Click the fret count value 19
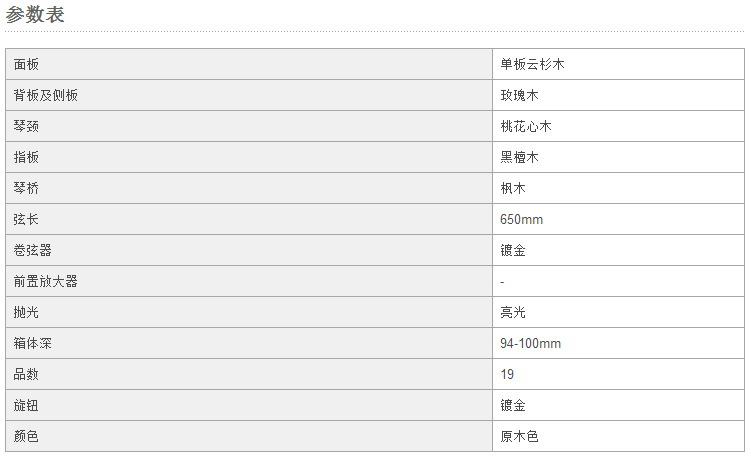 pos(507,374)
